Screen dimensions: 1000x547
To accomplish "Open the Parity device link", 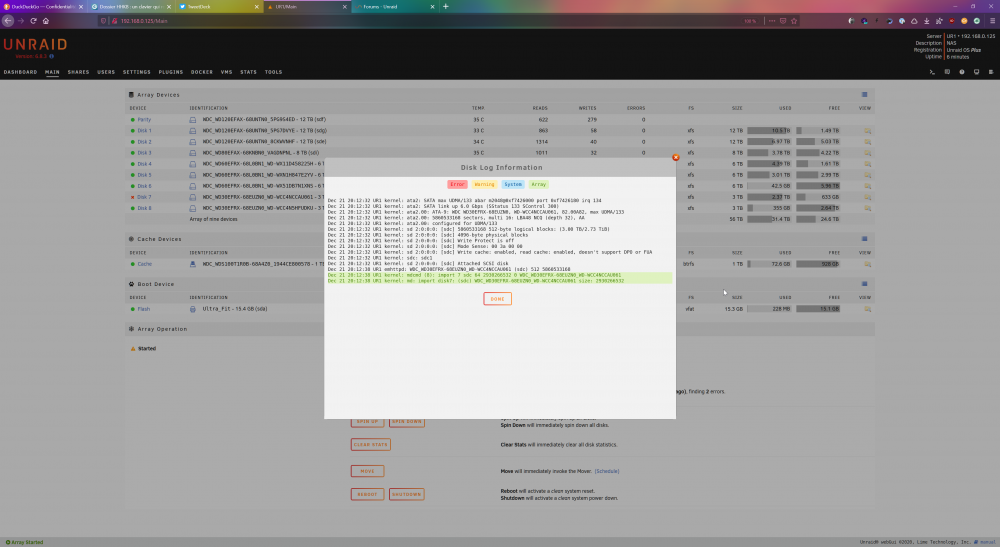I will (144, 119).
